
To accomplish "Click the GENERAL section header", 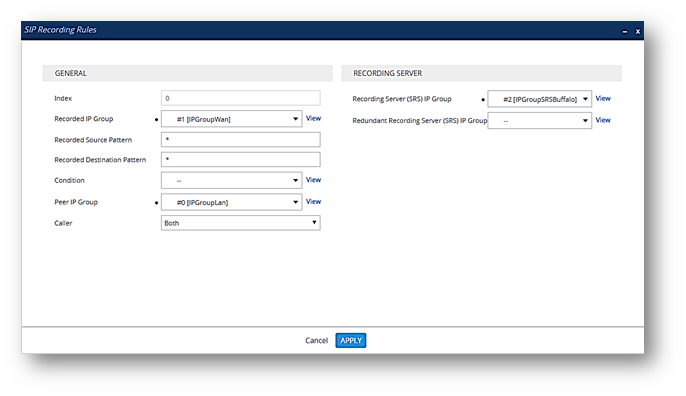I will (187, 73).
